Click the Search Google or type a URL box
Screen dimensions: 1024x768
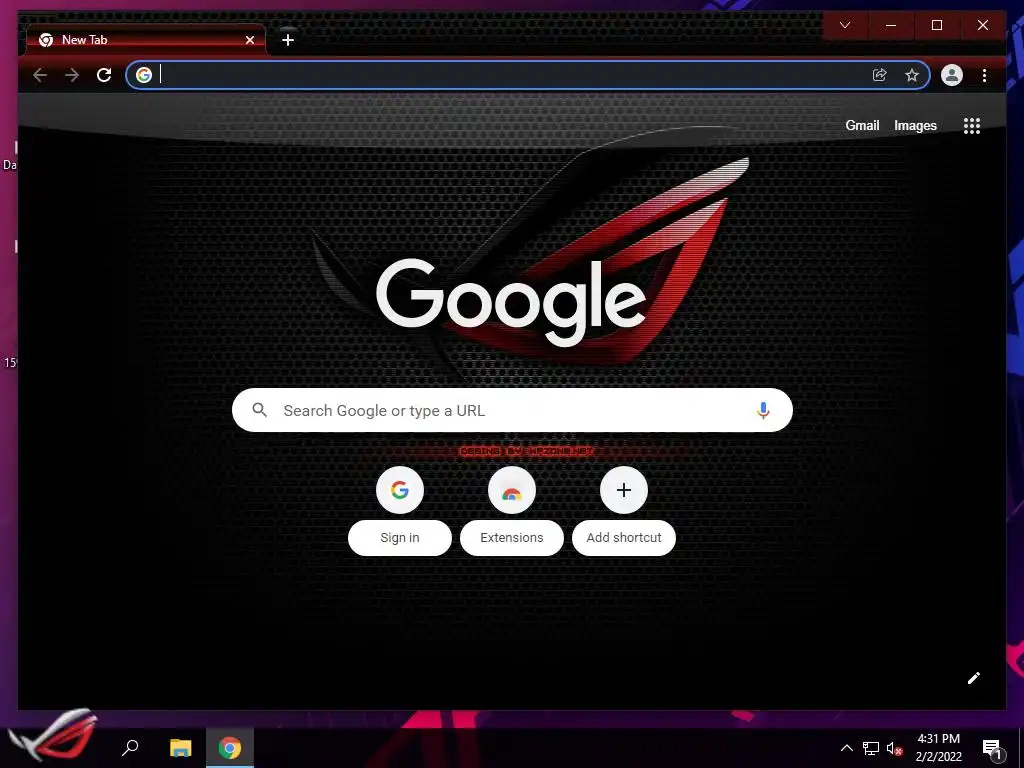512,410
